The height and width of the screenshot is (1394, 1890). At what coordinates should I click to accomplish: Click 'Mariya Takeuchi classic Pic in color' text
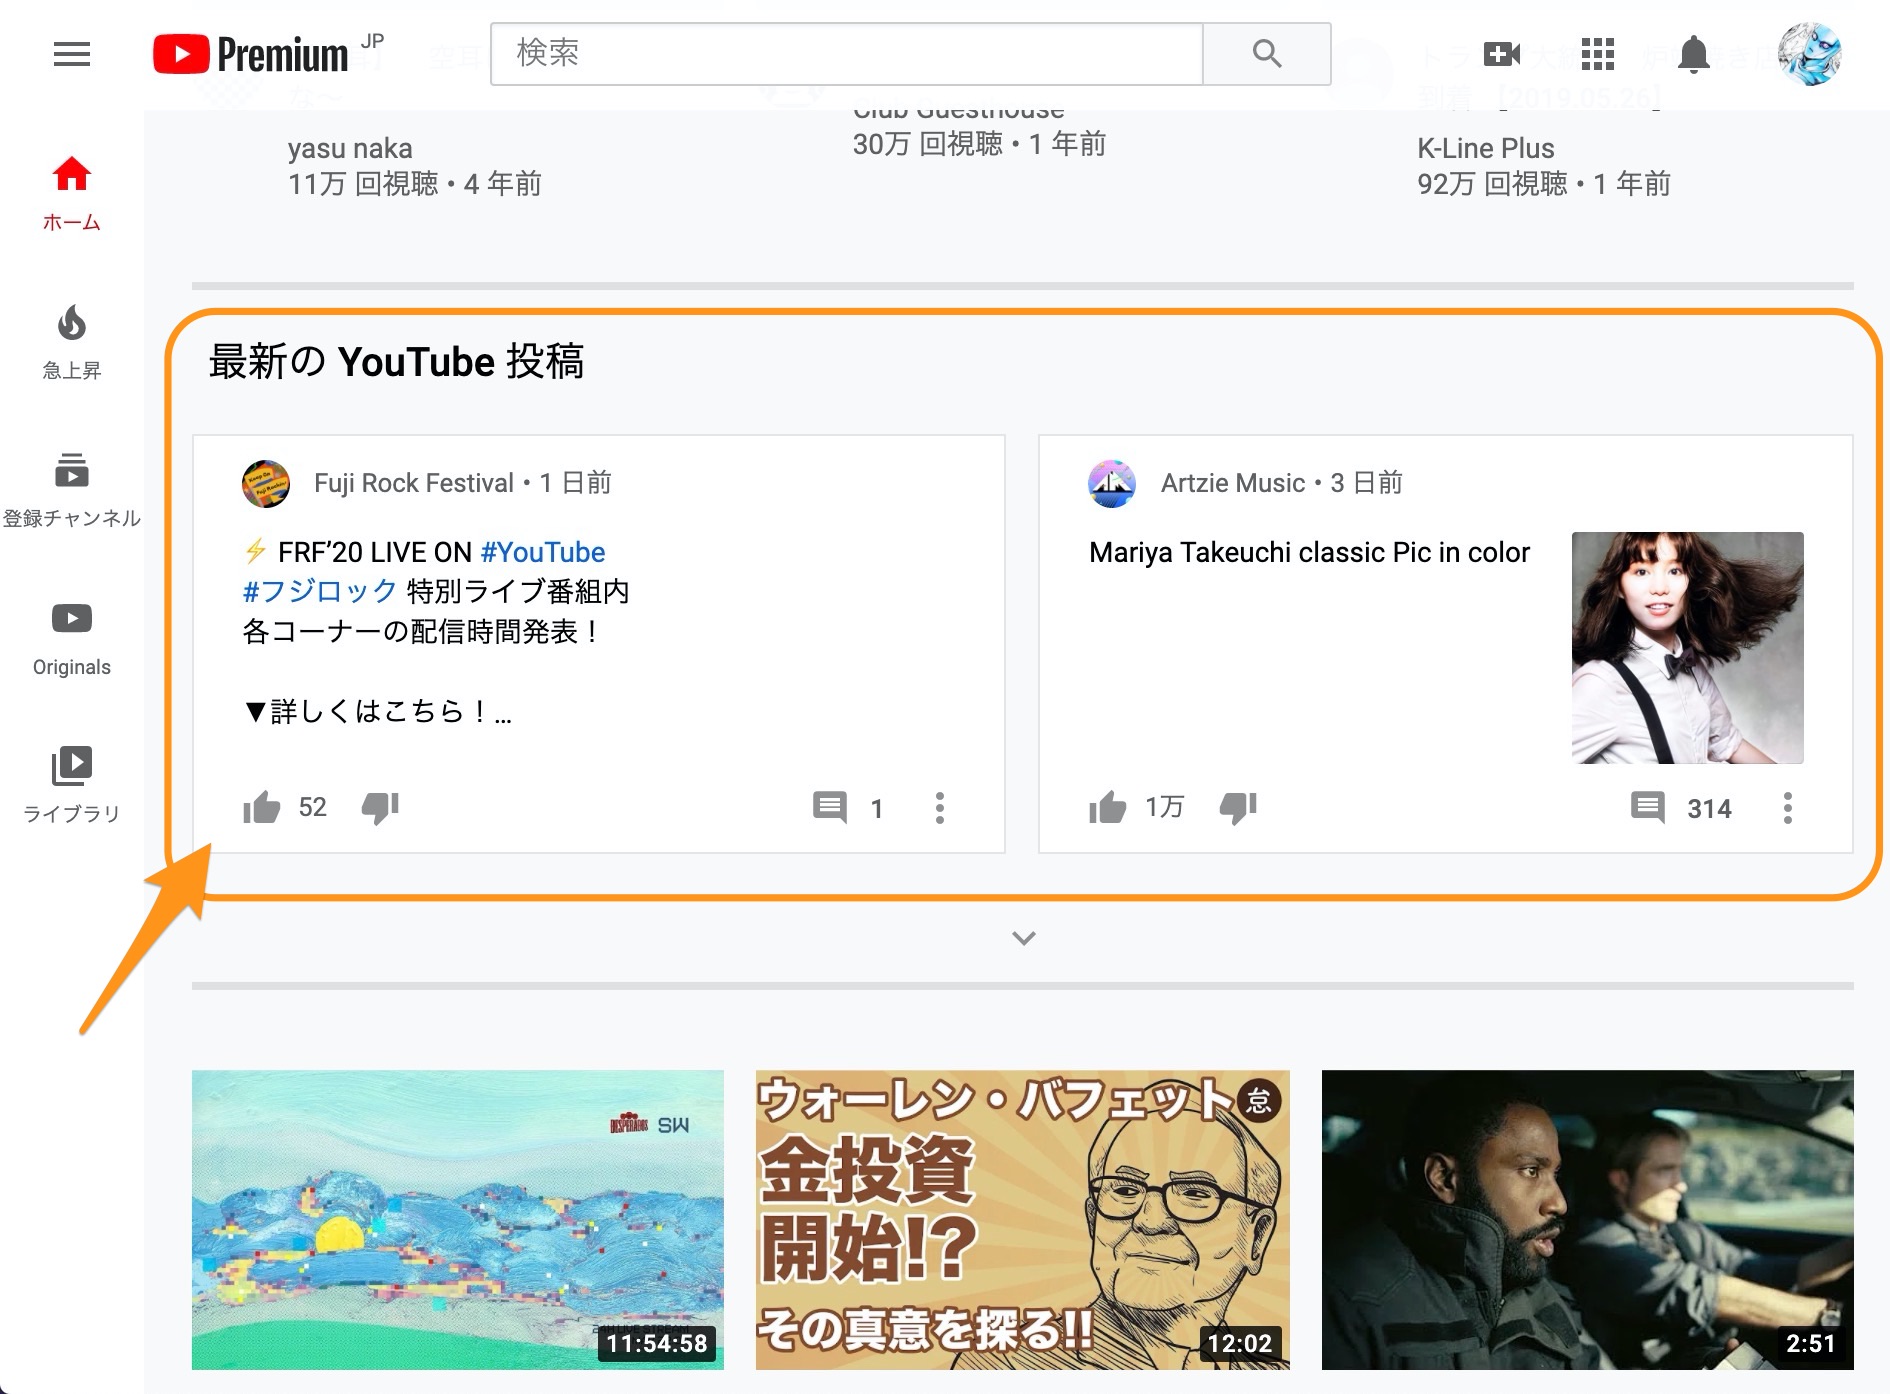click(1309, 552)
